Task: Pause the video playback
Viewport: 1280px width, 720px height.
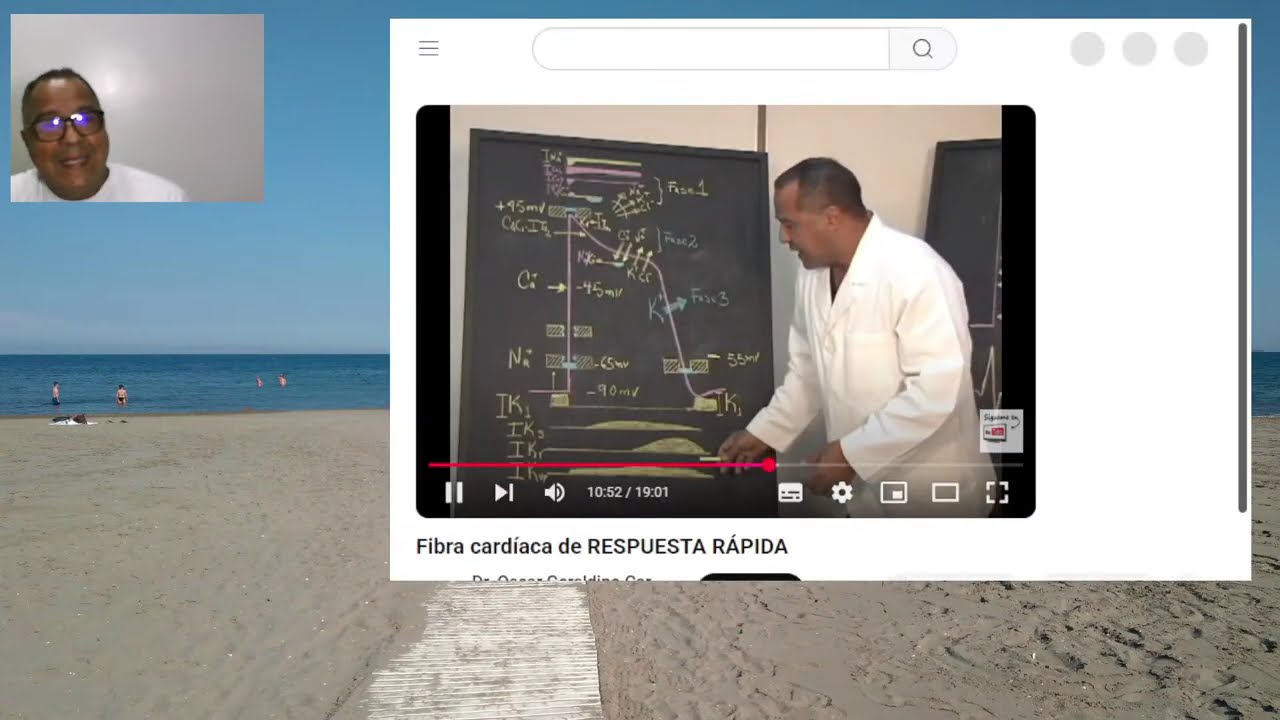Action: tap(454, 492)
